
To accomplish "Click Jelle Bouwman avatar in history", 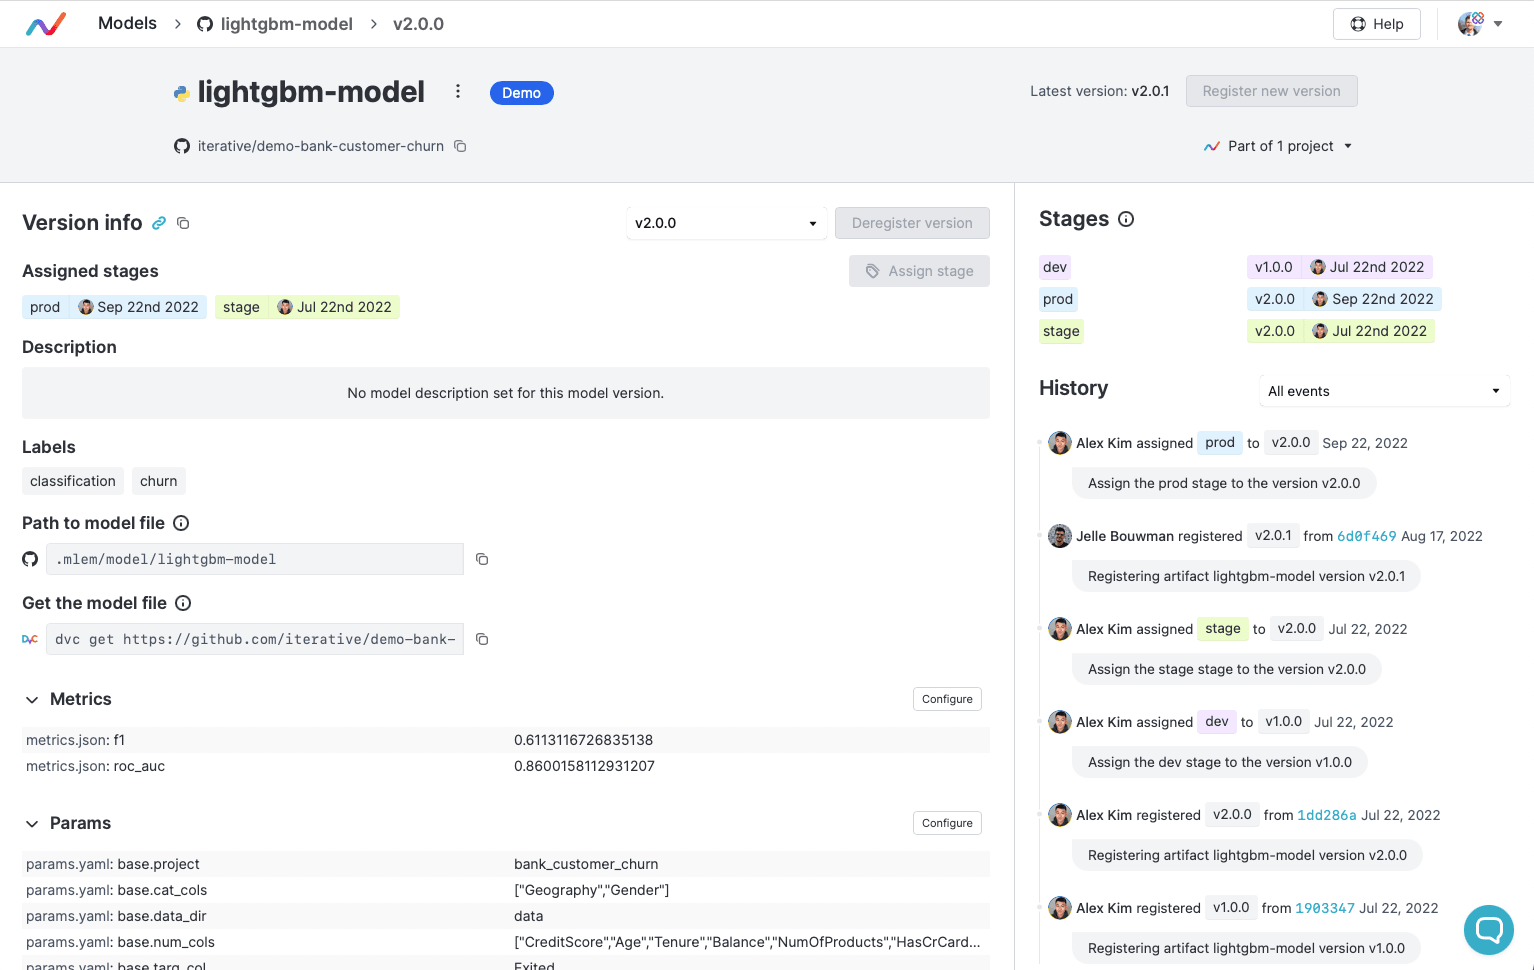I will (x=1060, y=536).
